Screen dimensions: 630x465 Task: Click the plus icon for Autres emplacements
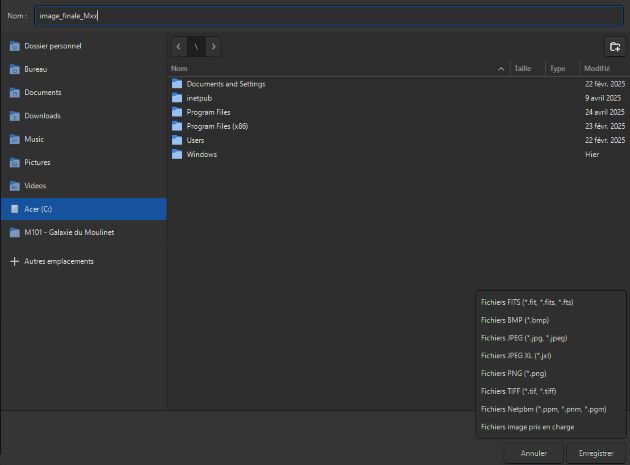tap(14, 261)
